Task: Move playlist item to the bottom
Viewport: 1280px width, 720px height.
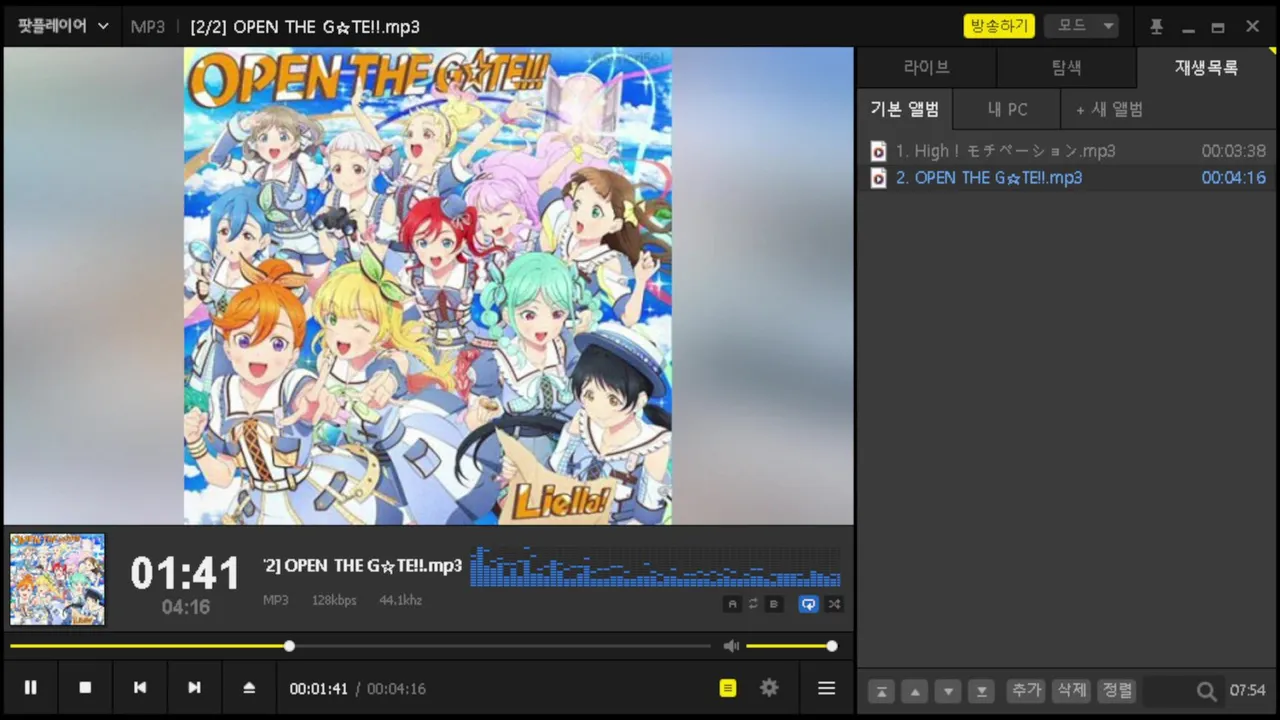Action: click(x=982, y=691)
